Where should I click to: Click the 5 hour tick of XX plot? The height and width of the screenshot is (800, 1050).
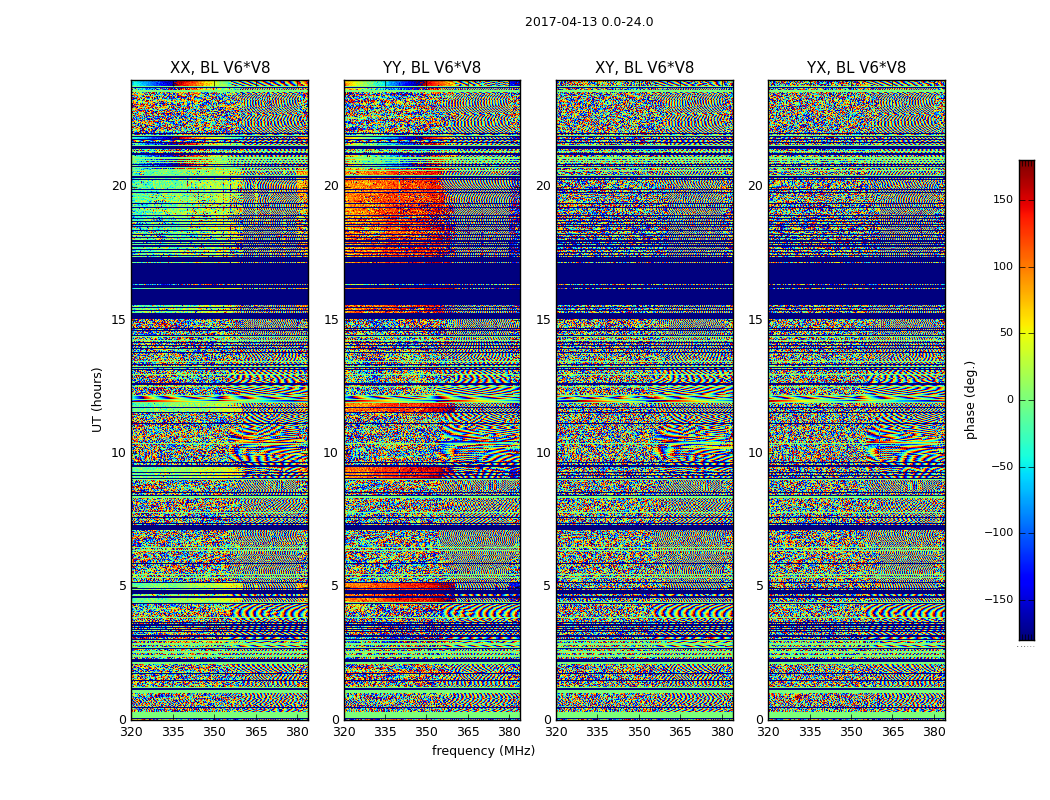(x=122, y=586)
